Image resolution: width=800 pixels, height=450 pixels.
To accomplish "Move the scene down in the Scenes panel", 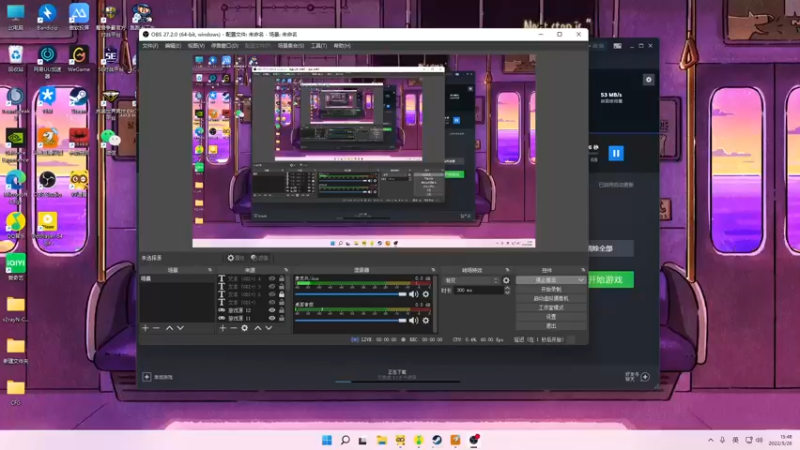I will tap(180, 328).
